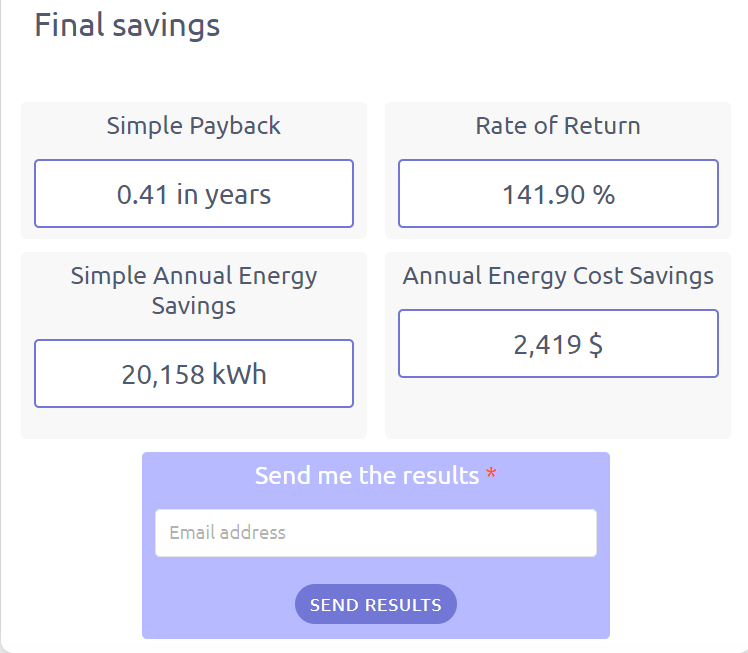The height and width of the screenshot is (653, 748).
Task: Click the Send me the results label
Action: point(366,475)
